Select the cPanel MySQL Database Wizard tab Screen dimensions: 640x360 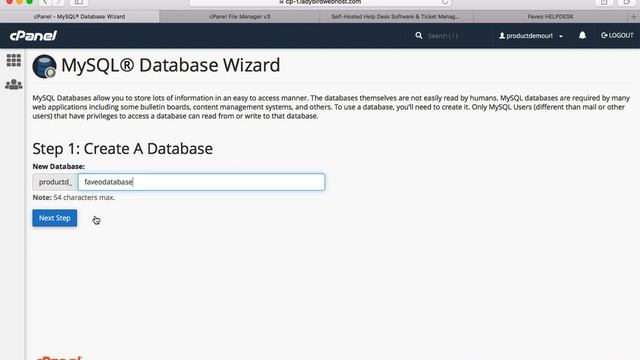[80, 17]
